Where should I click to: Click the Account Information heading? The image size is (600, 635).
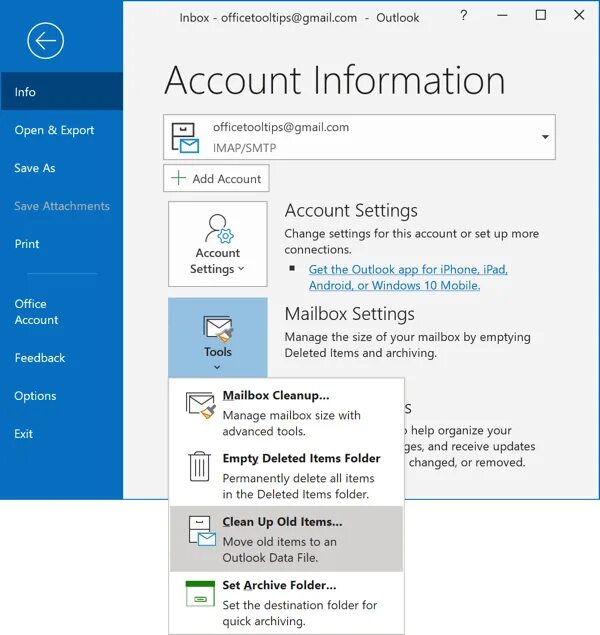tap(335, 80)
